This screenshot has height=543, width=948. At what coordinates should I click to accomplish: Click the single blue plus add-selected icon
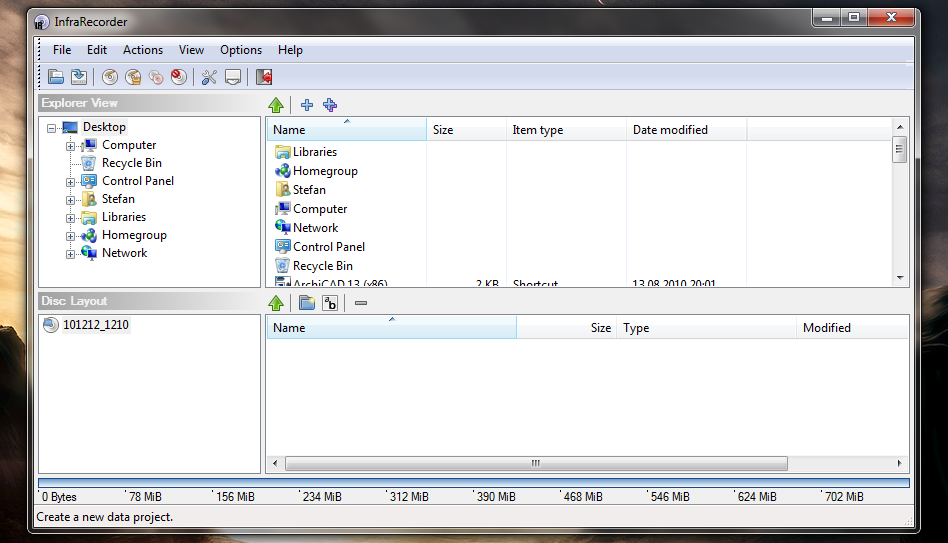click(x=307, y=105)
